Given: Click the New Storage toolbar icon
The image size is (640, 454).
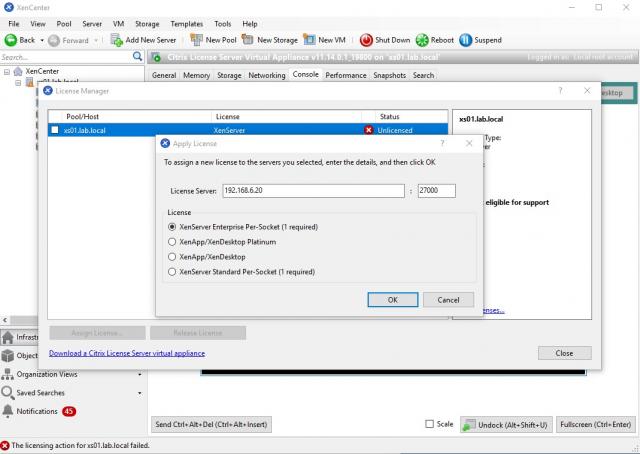Looking at the screenshot, I should 248,40.
